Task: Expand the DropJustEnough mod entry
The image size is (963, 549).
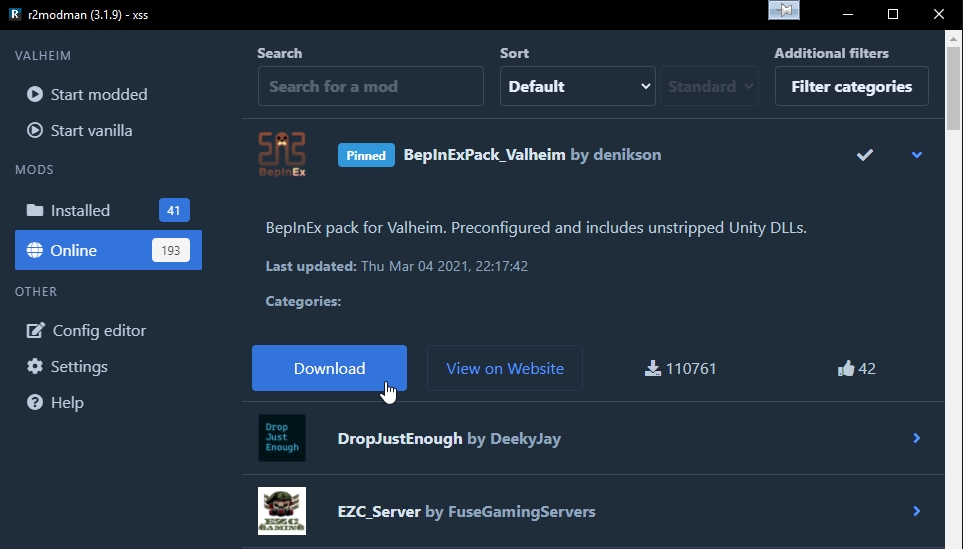Action: point(917,438)
